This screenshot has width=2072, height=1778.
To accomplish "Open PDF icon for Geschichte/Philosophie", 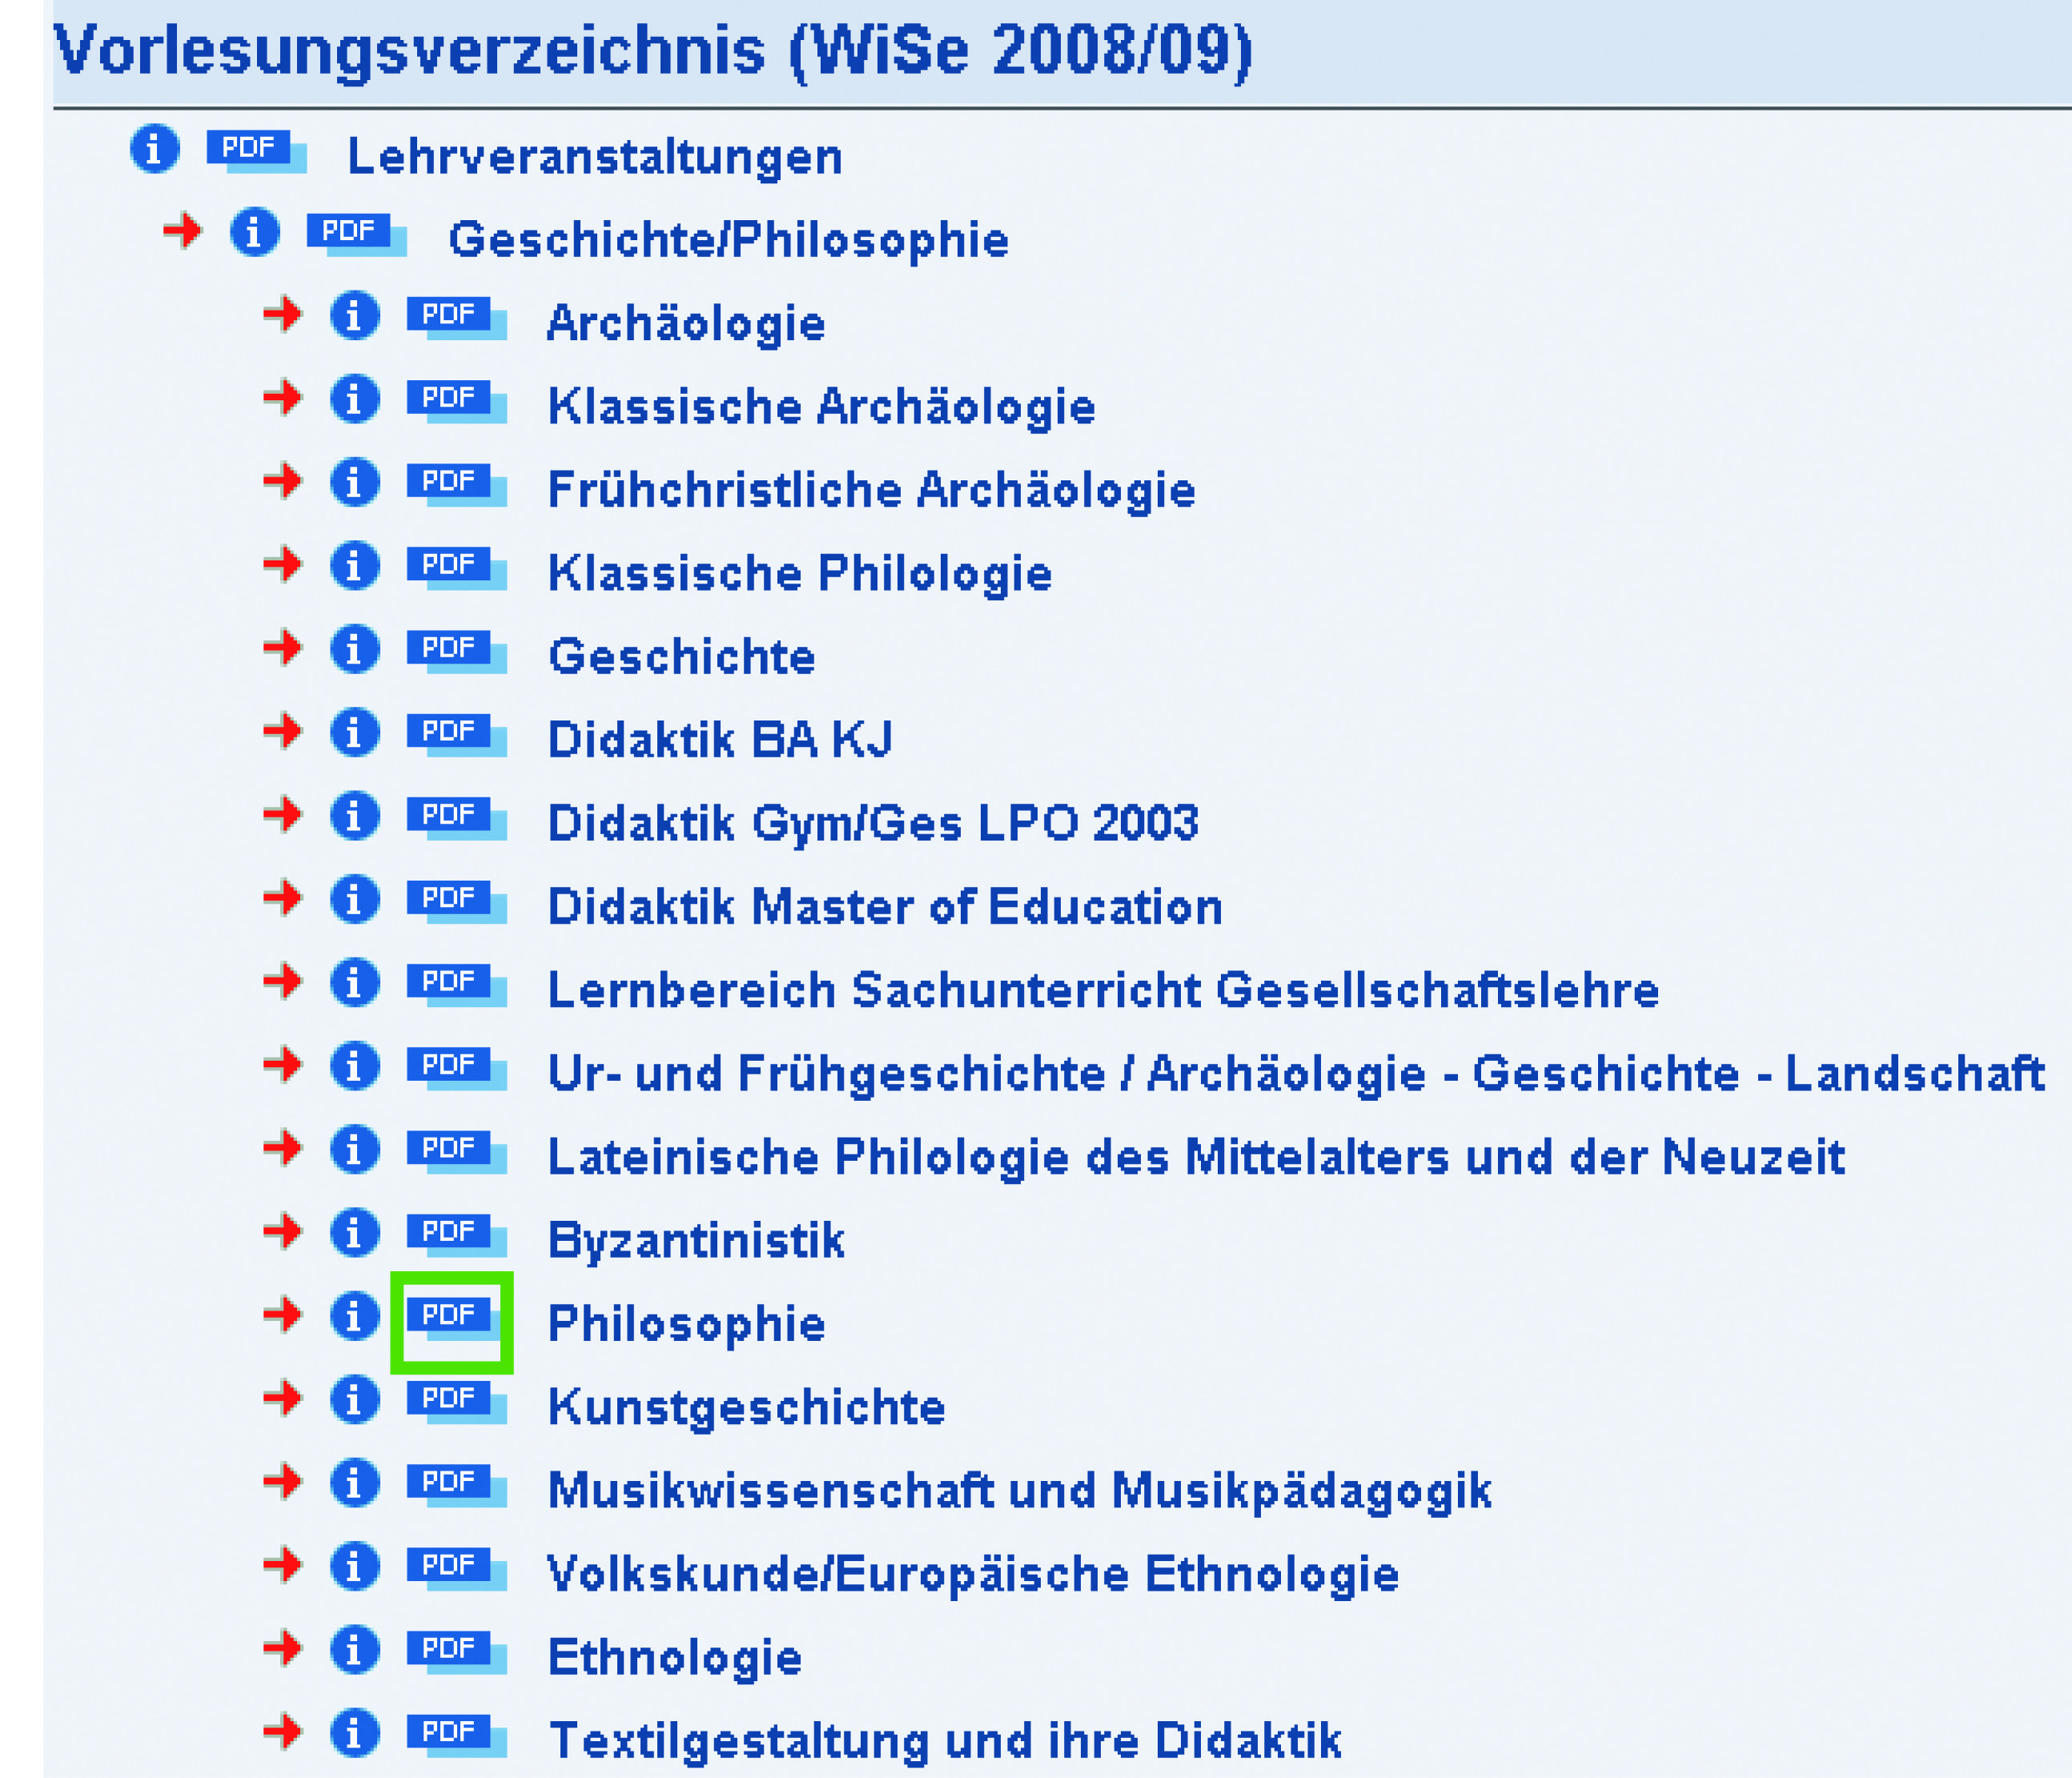I will pos(355,235).
